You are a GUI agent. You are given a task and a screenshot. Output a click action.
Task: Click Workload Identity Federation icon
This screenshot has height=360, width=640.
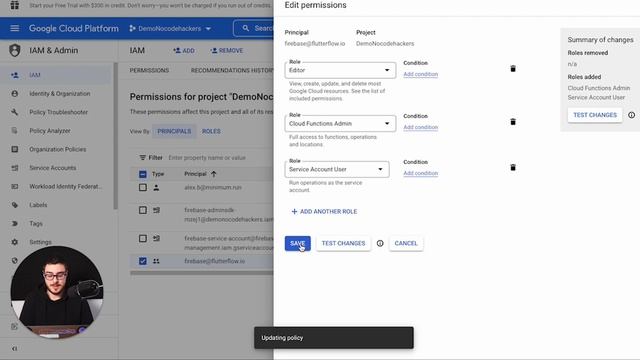(x=15, y=186)
